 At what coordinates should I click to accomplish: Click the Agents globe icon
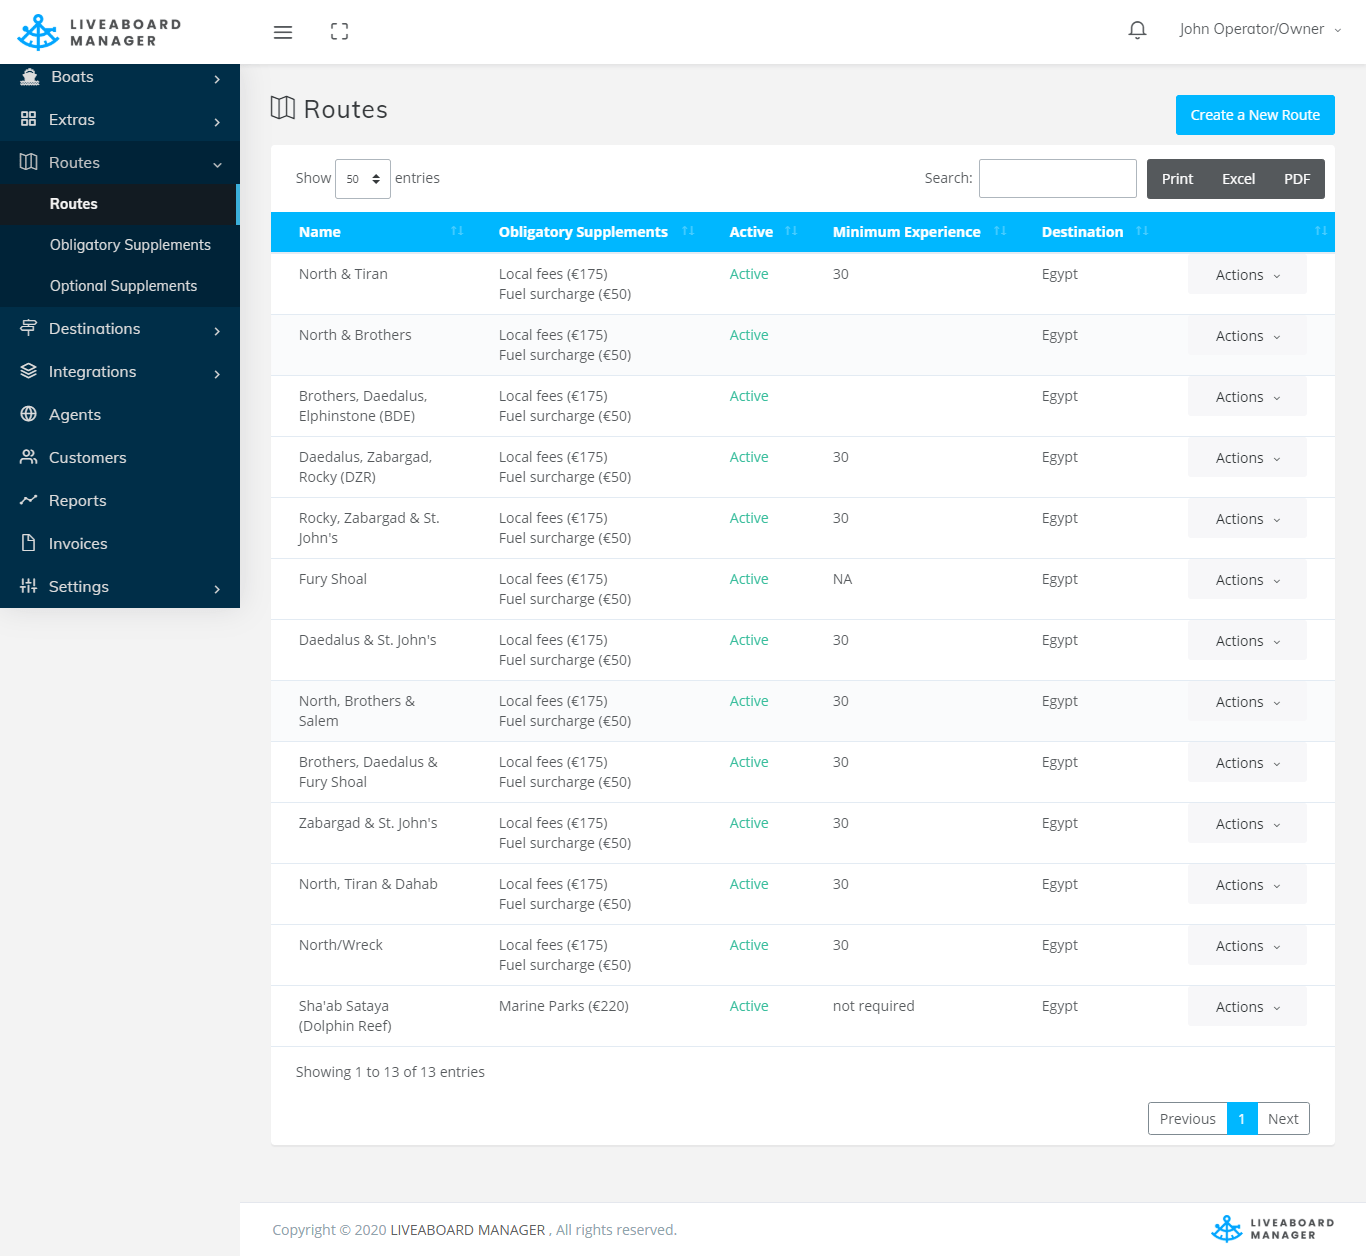pos(29,414)
